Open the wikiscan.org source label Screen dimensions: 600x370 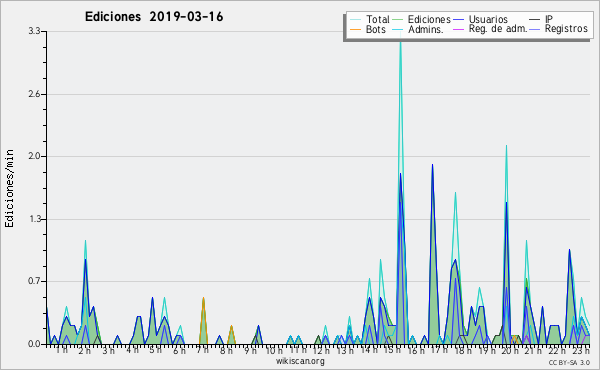click(300, 361)
